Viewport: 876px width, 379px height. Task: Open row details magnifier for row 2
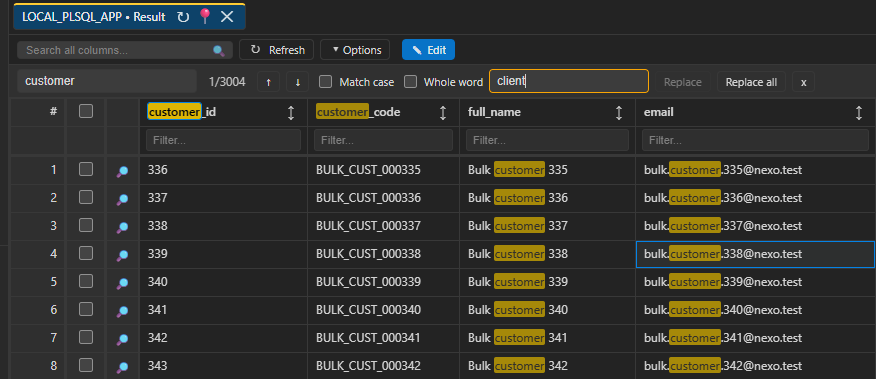122,199
